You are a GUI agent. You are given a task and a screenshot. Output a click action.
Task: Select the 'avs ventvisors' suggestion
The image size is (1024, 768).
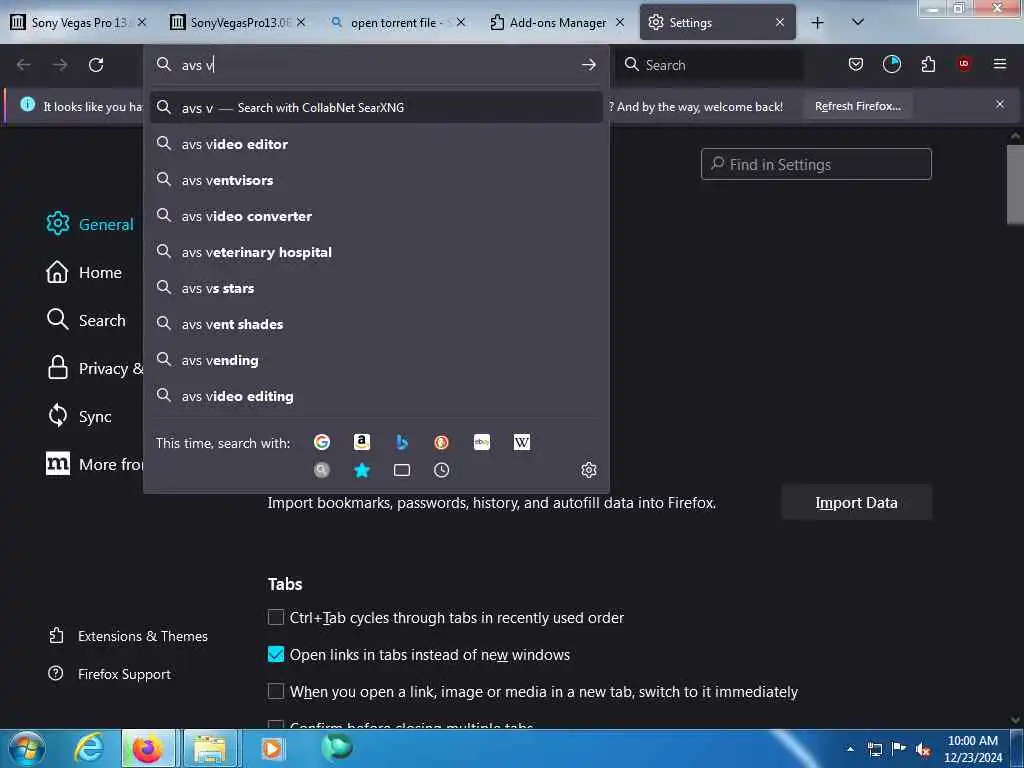(x=376, y=180)
